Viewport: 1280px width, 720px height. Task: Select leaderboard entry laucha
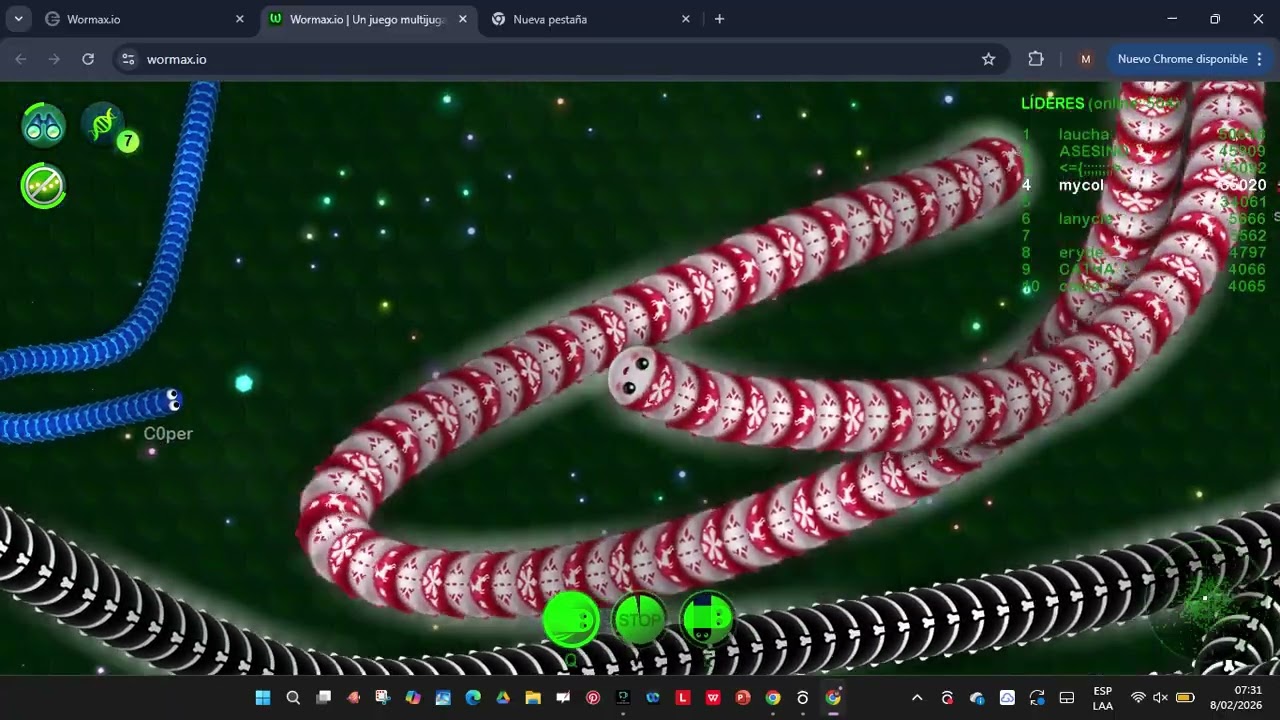pyautogui.click(x=1084, y=134)
